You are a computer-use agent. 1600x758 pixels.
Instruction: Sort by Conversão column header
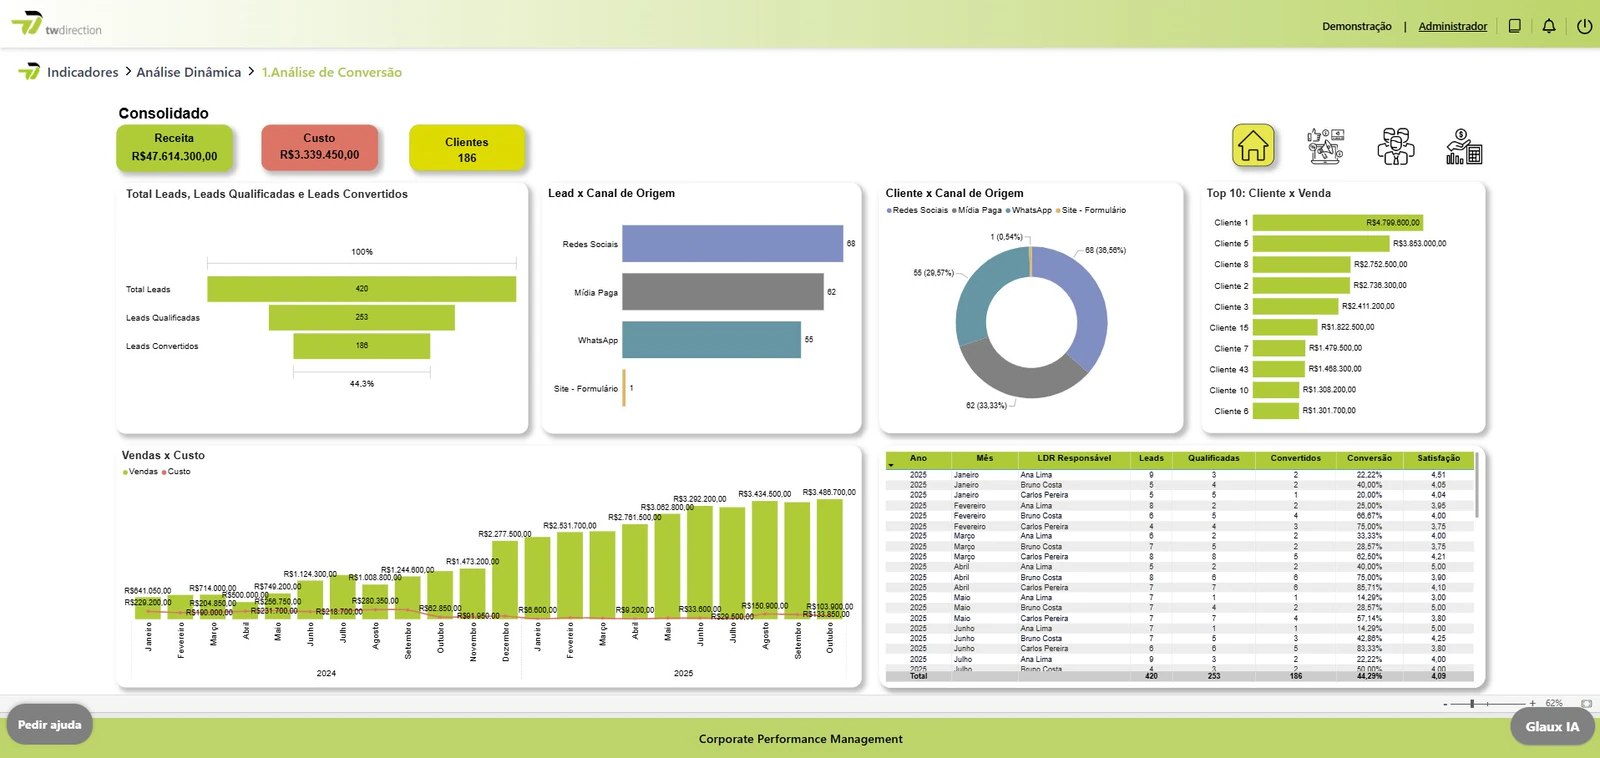click(1369, 458)
